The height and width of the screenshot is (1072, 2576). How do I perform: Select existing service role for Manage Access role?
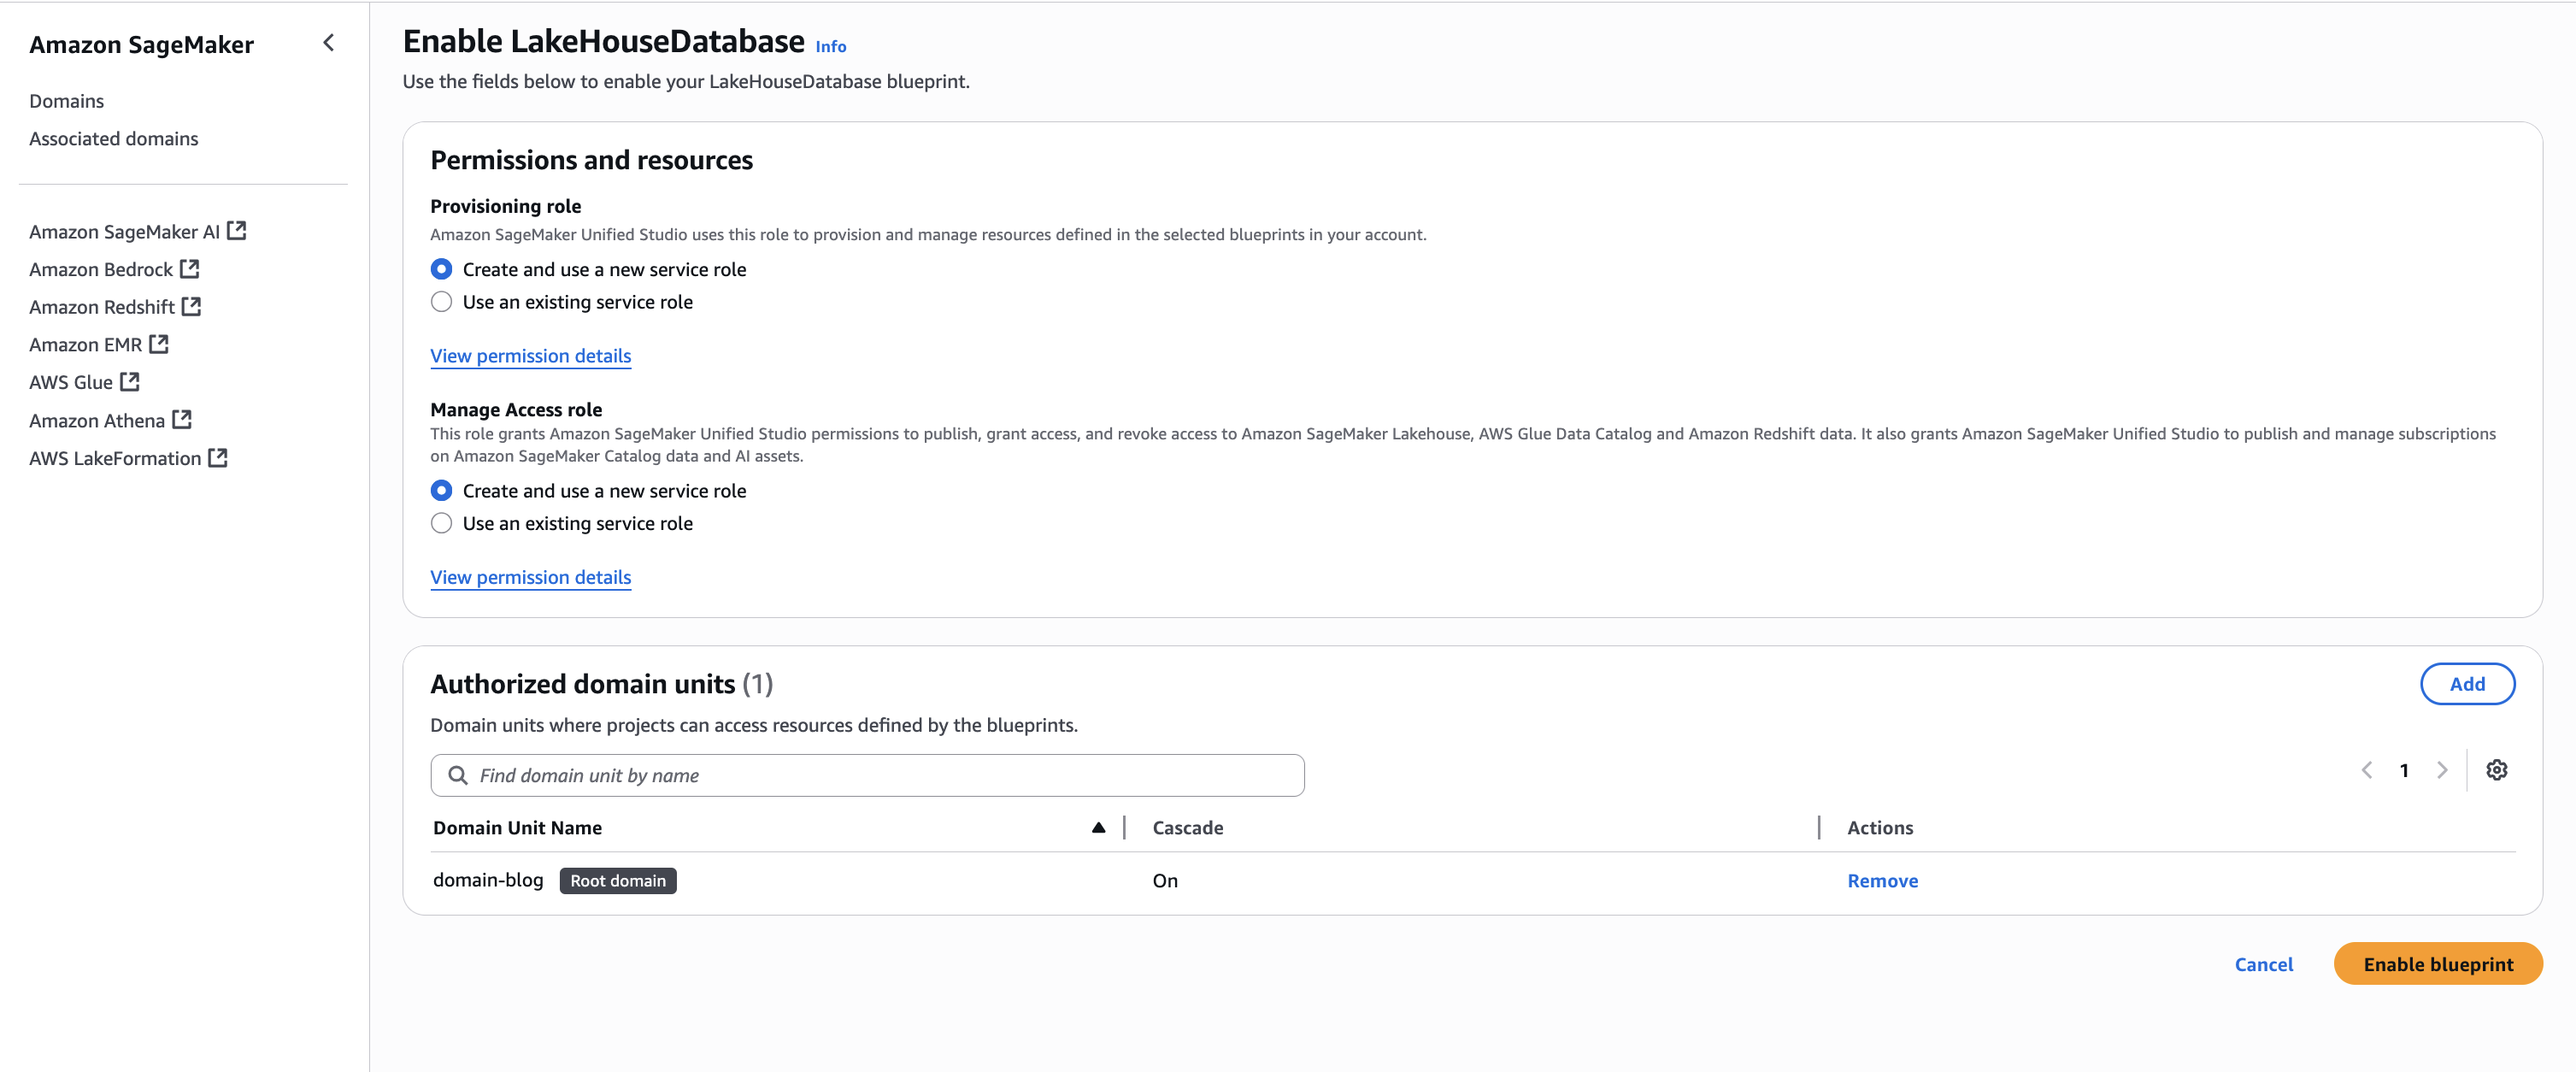click(441, 523)
